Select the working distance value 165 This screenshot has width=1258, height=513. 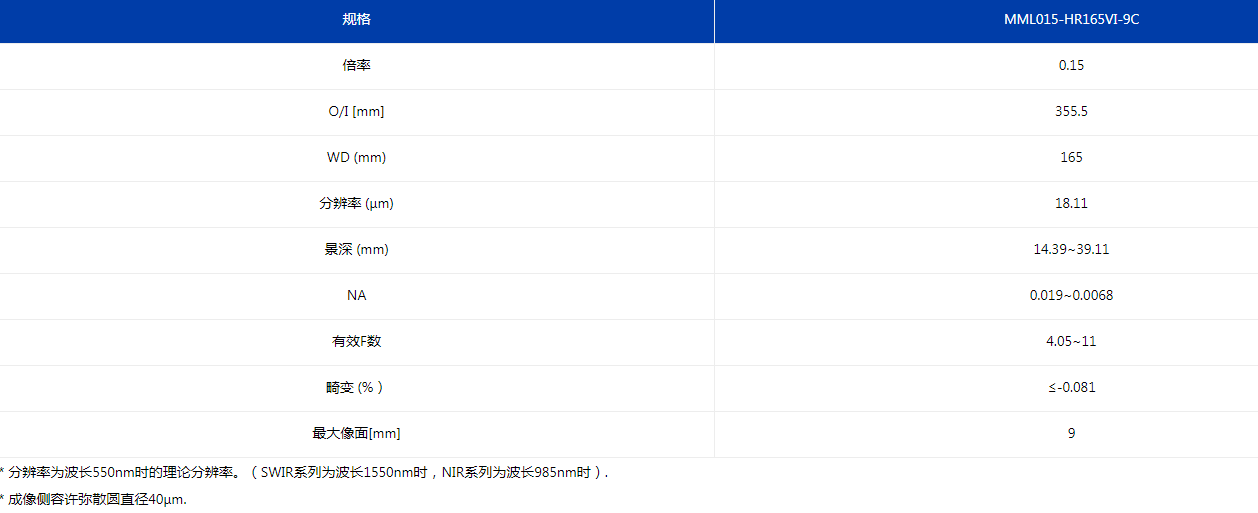pyautogui.click(x=1071, y=157)
